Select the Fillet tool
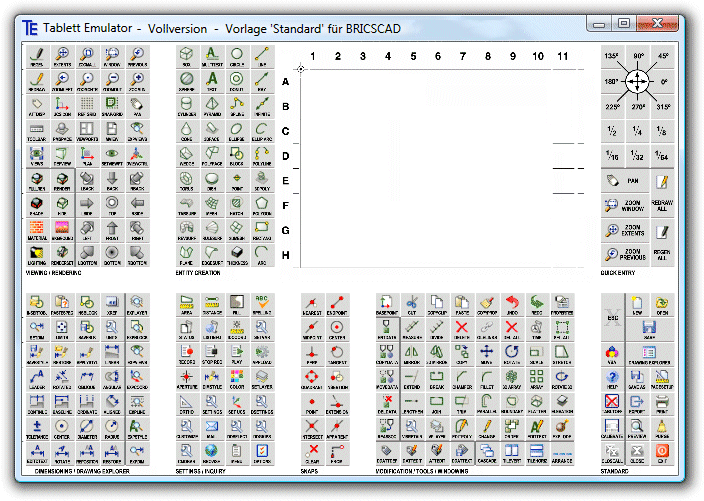 click(487, 379)
